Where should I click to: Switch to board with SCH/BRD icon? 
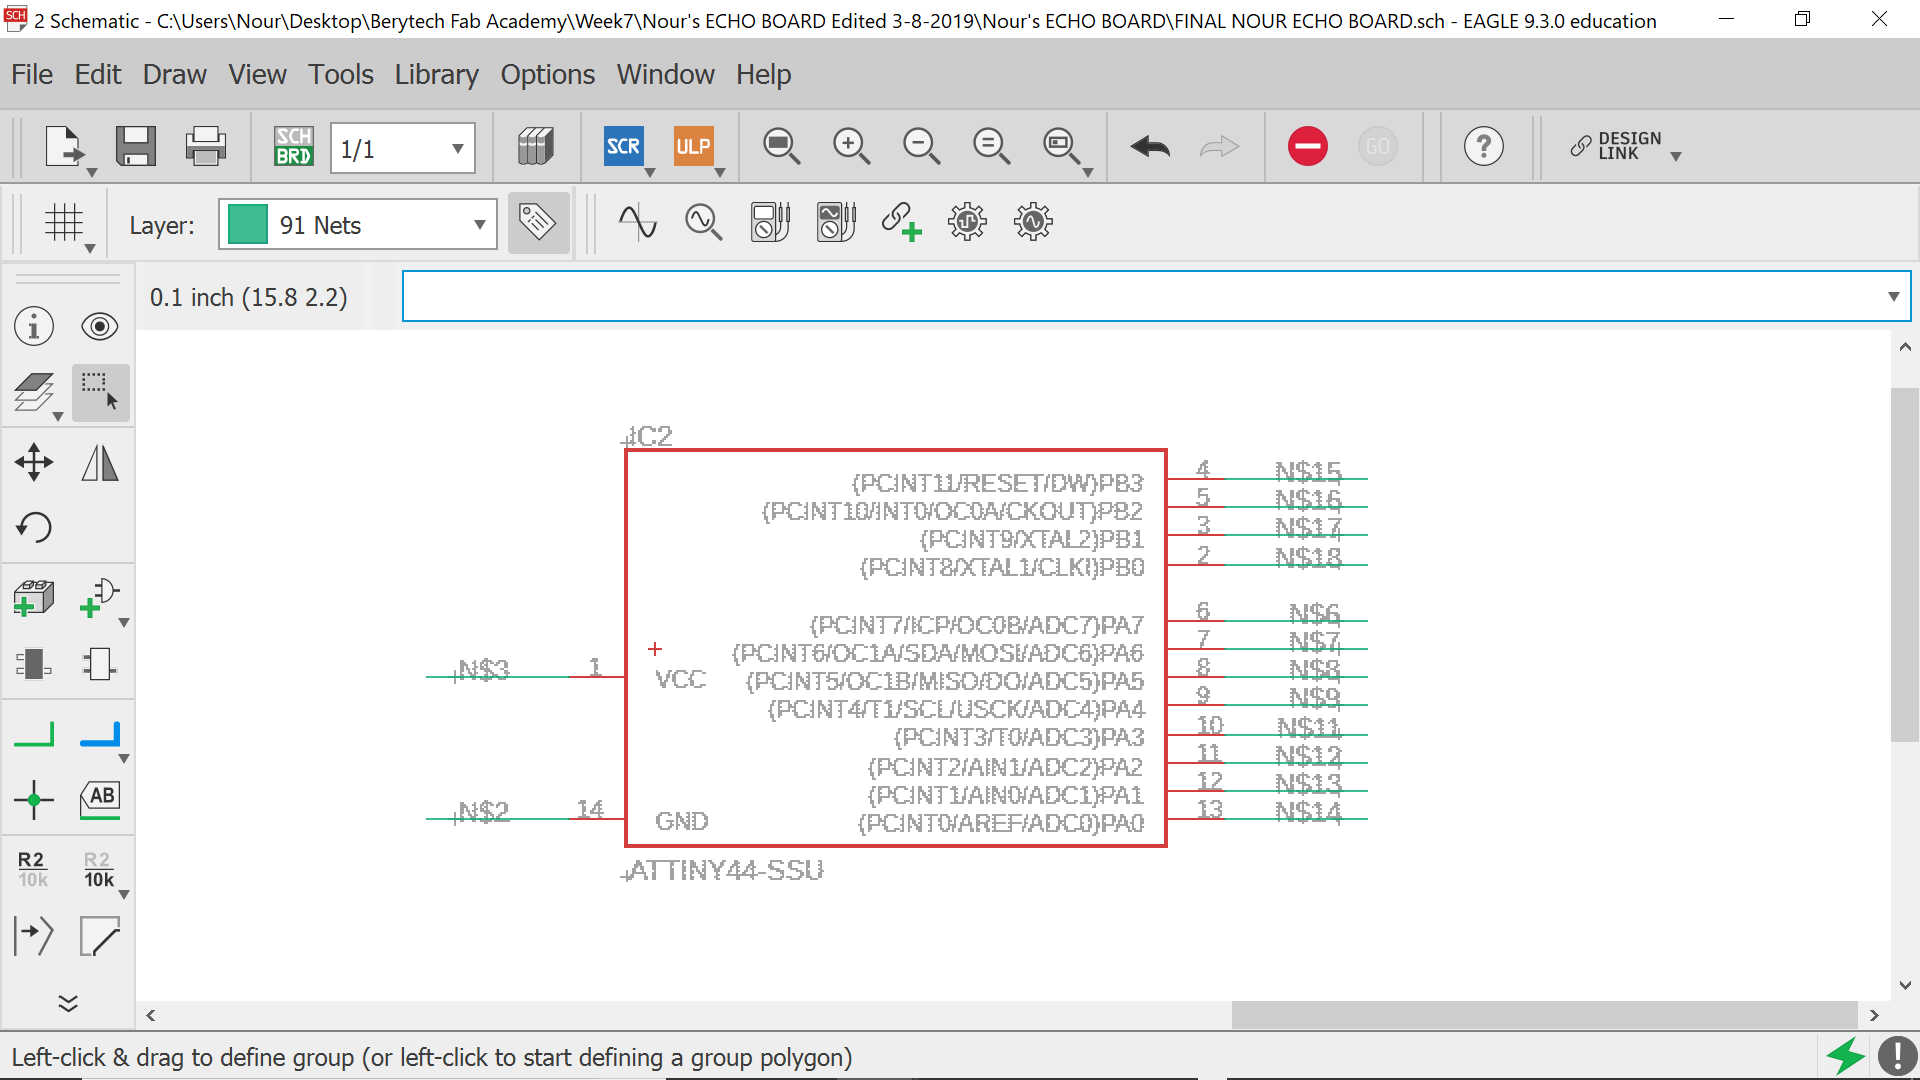pos(294,147)
